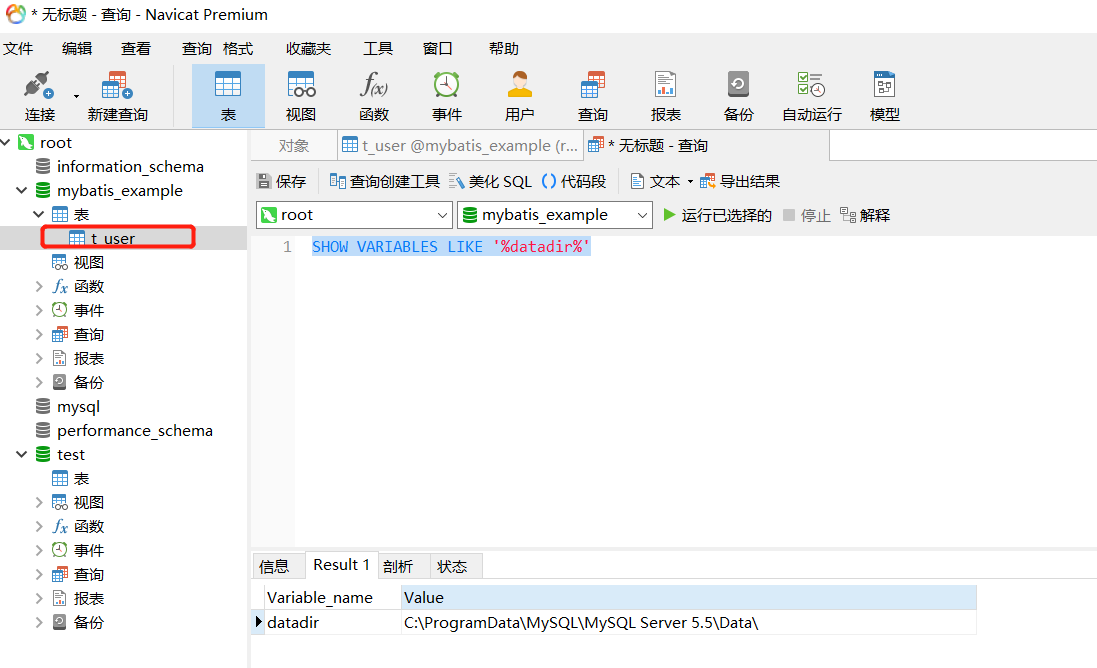Open the 文本 dropdown arrow
Image resolution: width=1097 pixels, height=668 pixels.
click(690, 182)
